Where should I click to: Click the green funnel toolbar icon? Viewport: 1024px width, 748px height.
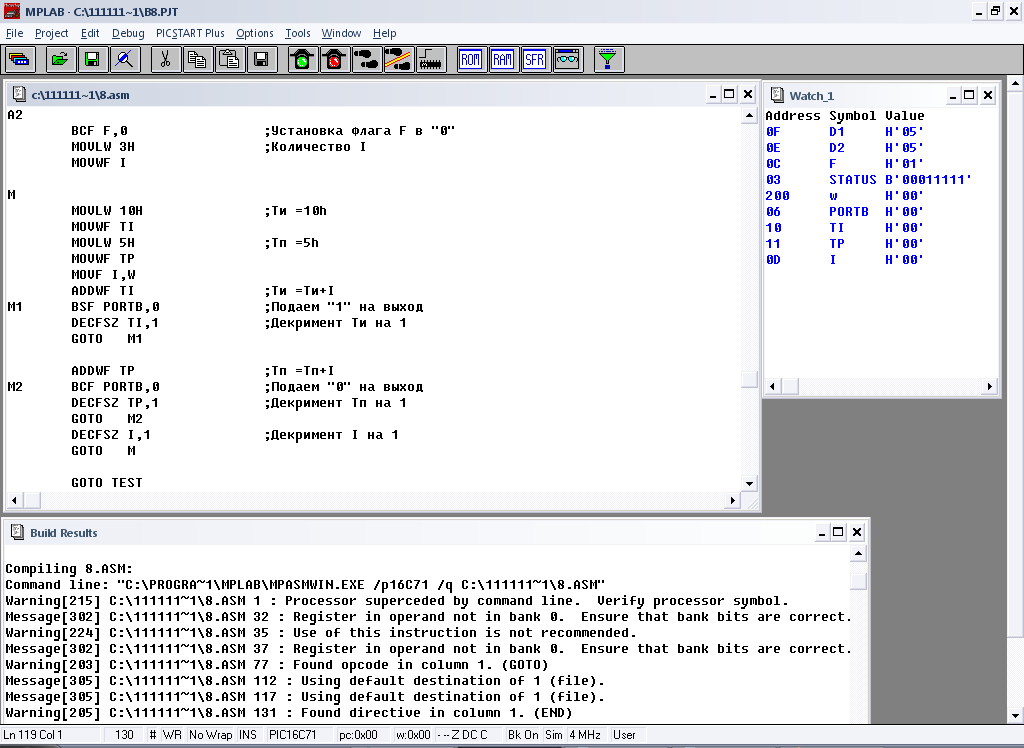(x=607, y=60)
